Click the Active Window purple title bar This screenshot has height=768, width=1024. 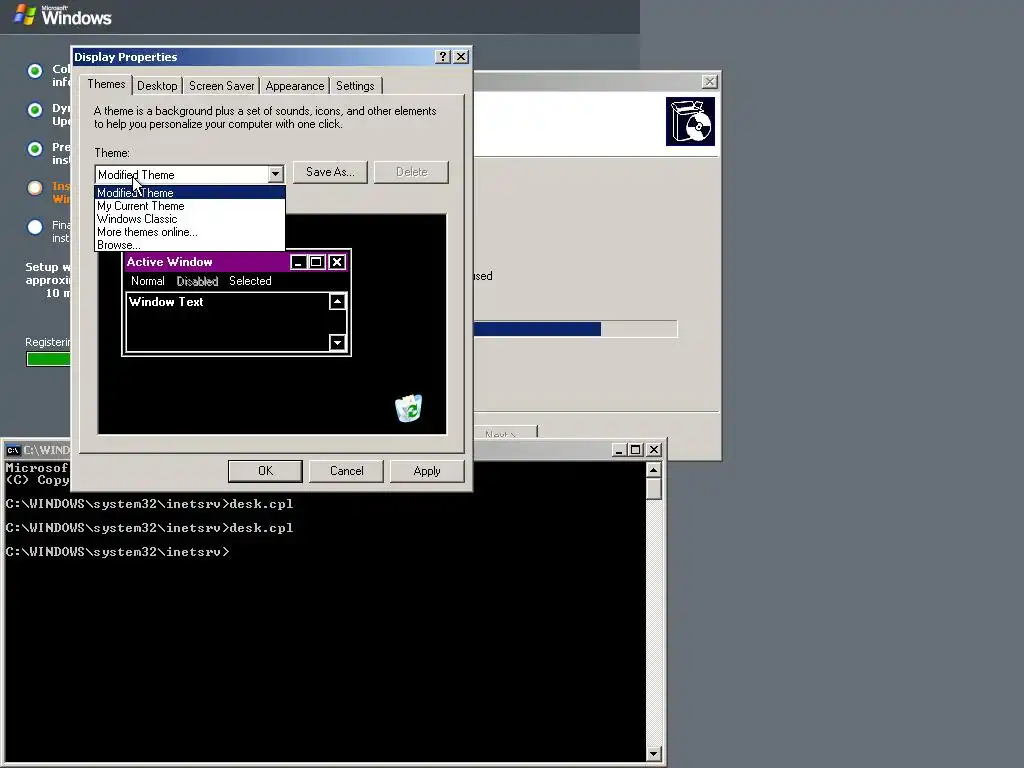pyautogui.click(x=207, y=262)
